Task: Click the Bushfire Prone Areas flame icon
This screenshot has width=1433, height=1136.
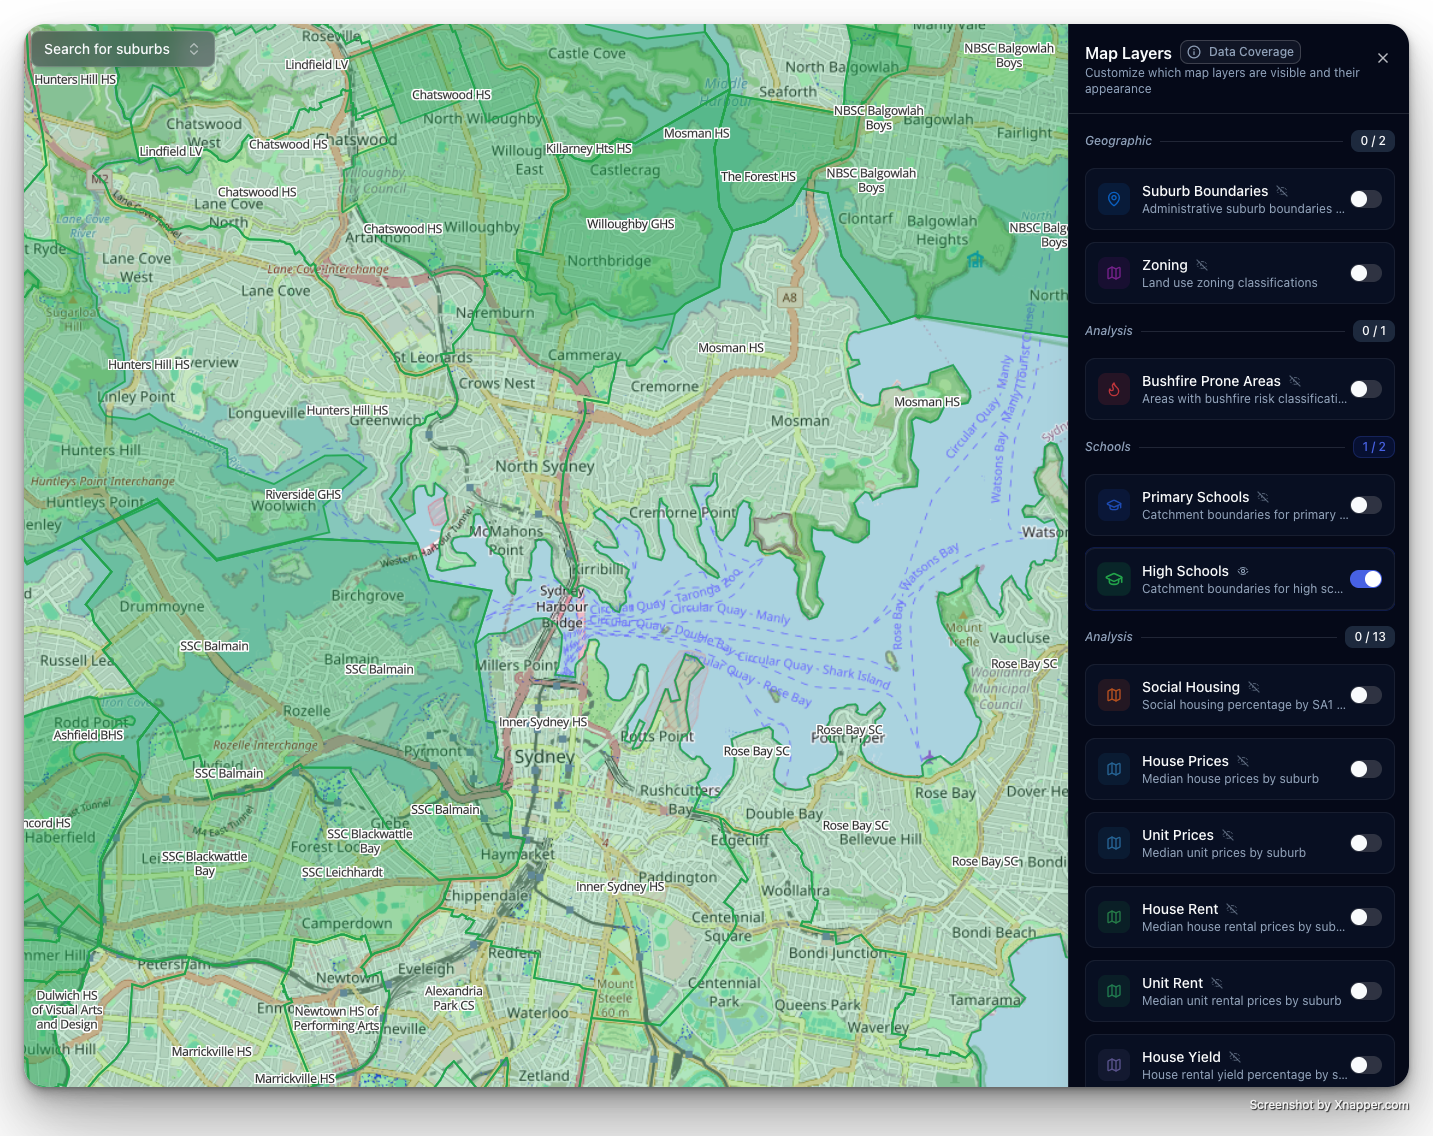Action: pyautogui.click(x=1114, y=389)
